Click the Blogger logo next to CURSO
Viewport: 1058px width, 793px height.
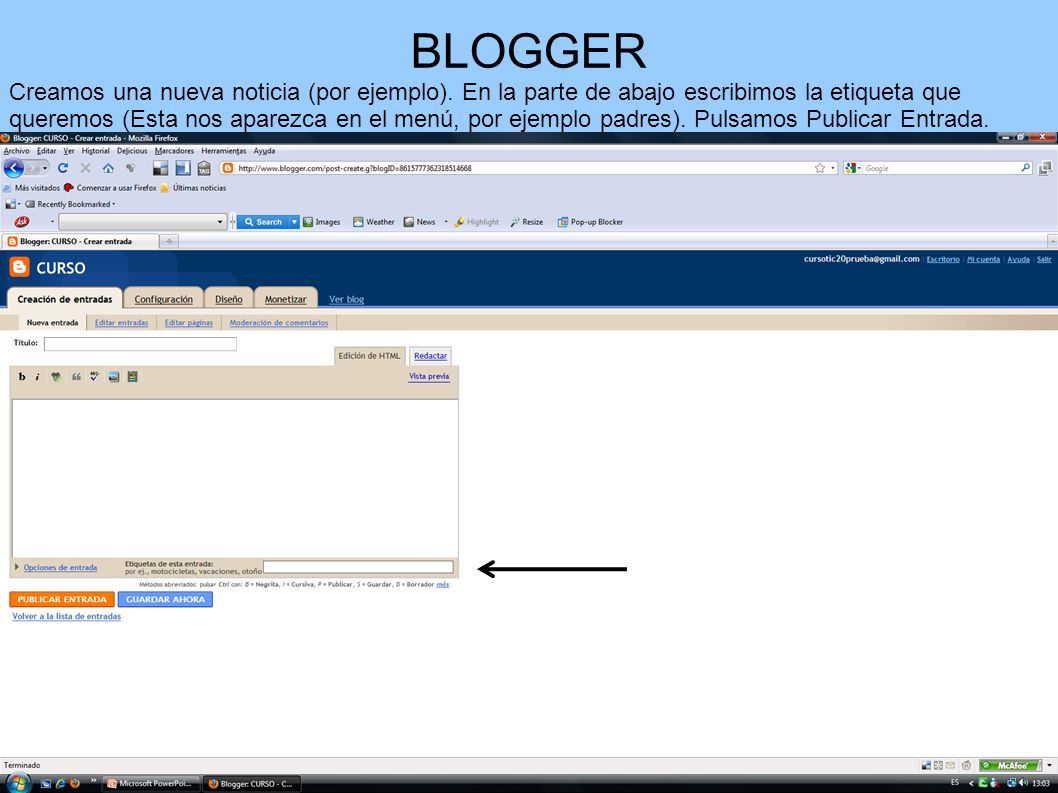(x=20, y=267)
